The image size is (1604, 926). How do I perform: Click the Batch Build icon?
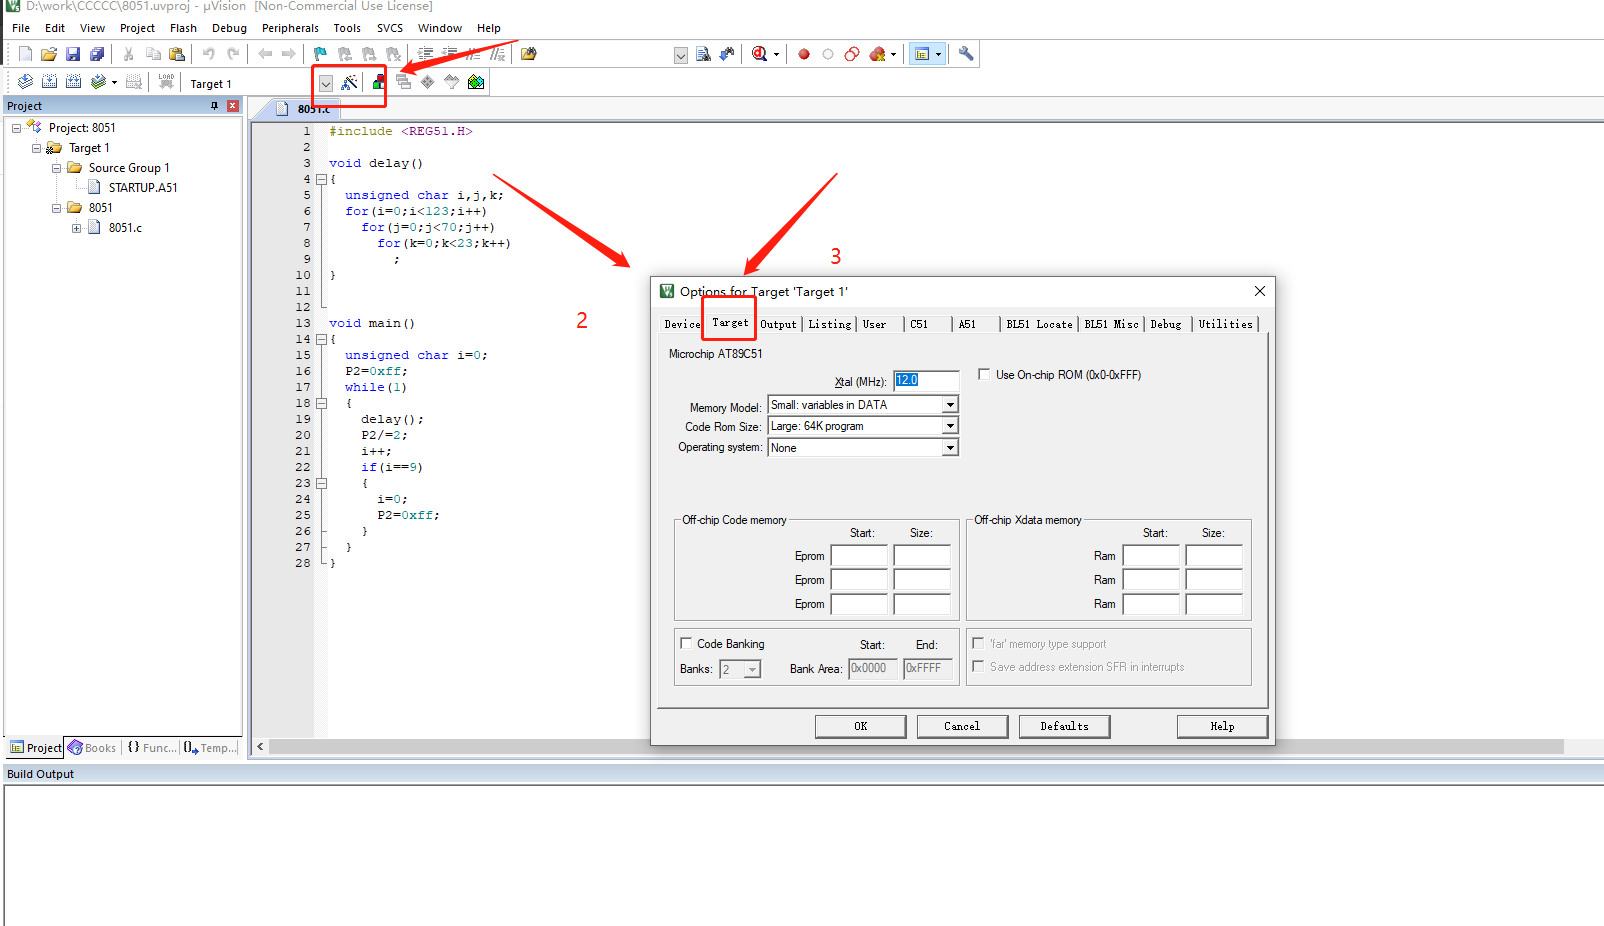point(97,82)
